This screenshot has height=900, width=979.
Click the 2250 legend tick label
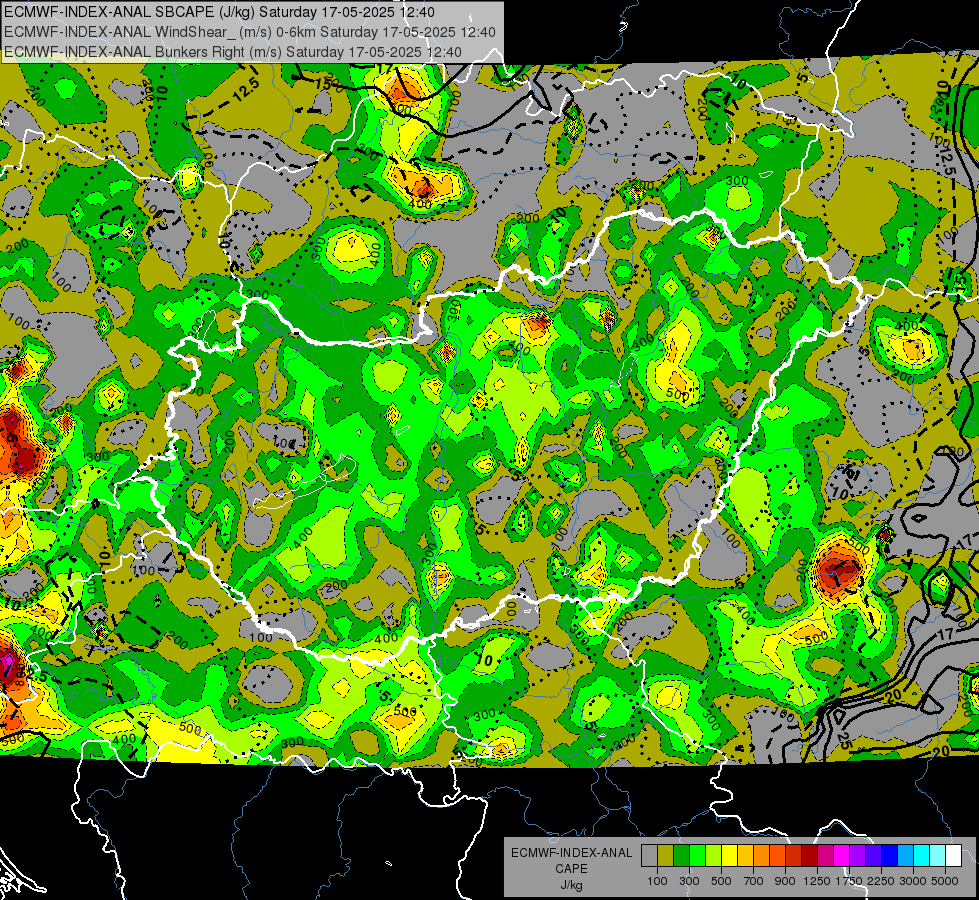[881, 881]
